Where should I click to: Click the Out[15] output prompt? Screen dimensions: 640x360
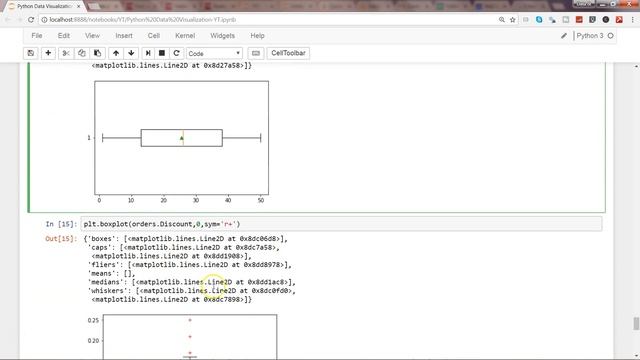(x=61, y=239)
